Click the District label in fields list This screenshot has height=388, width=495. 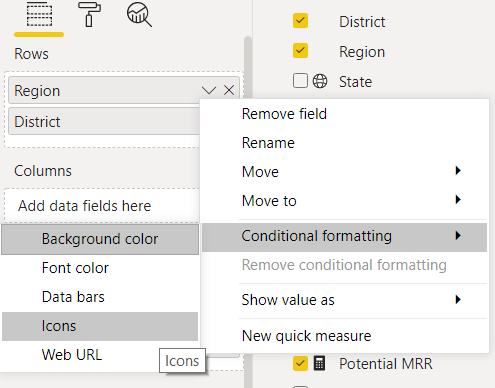362,22
